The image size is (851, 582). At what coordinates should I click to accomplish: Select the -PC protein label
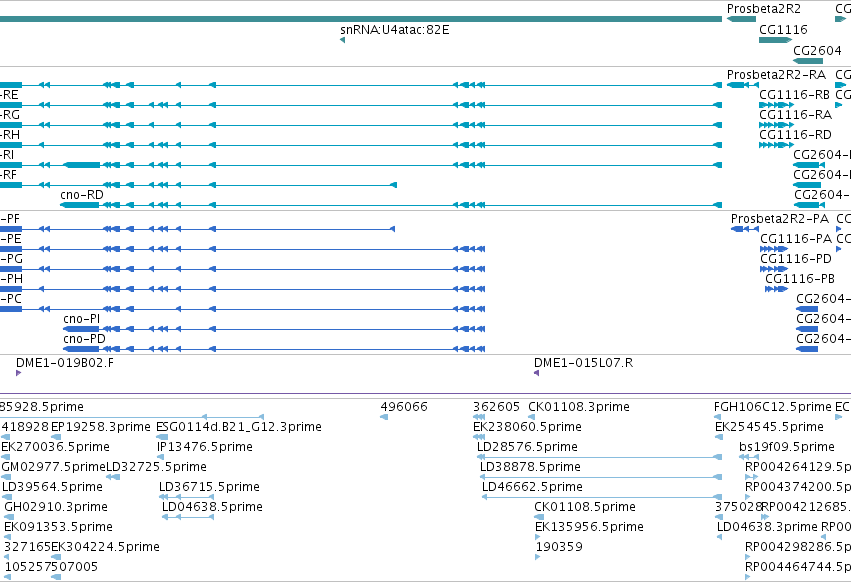click(10, 299)
